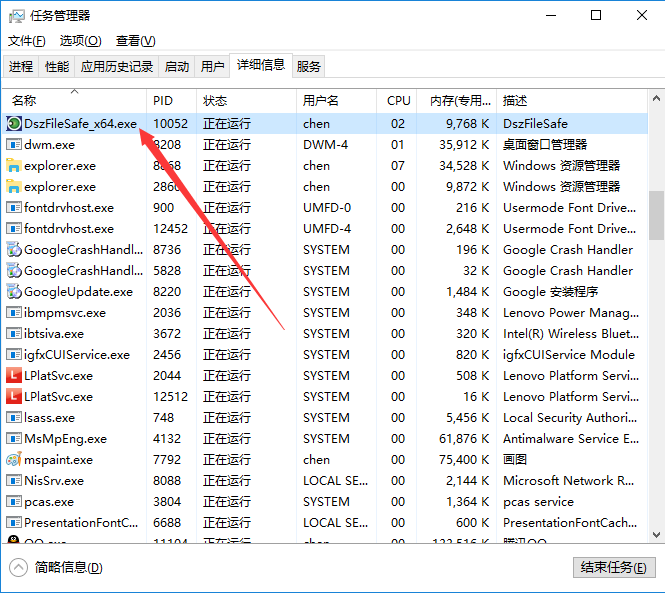Click the MsMpEng.exe process icon

(14, 439)
